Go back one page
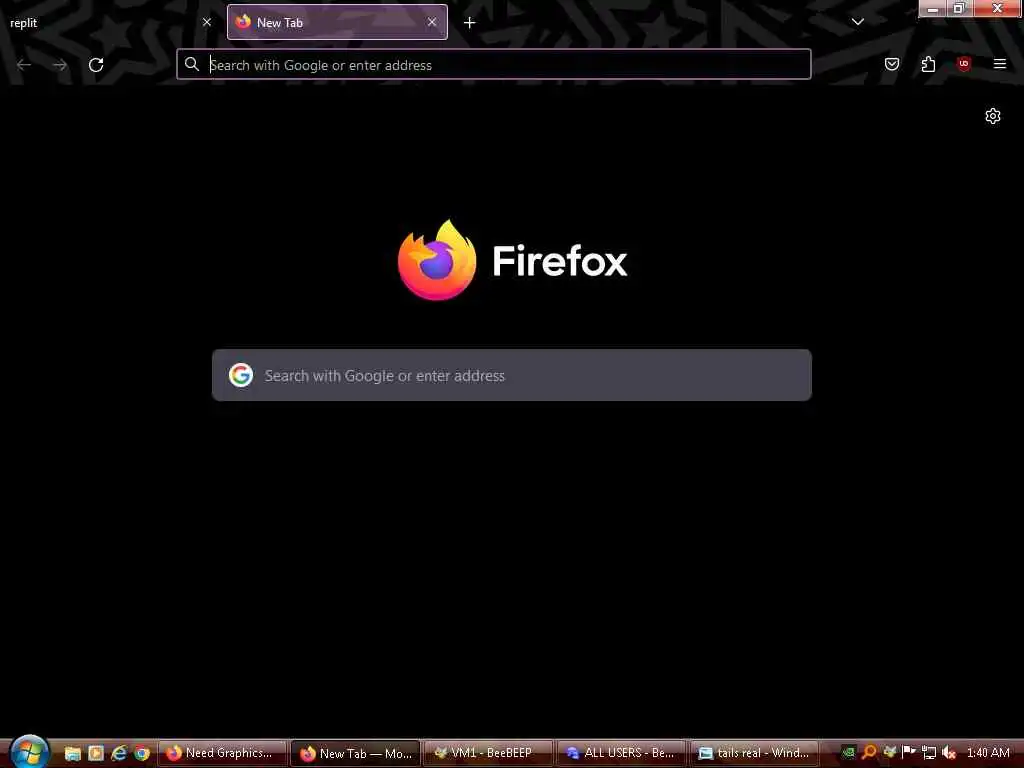Screen dimensions: 1024x768 (24, 65)
